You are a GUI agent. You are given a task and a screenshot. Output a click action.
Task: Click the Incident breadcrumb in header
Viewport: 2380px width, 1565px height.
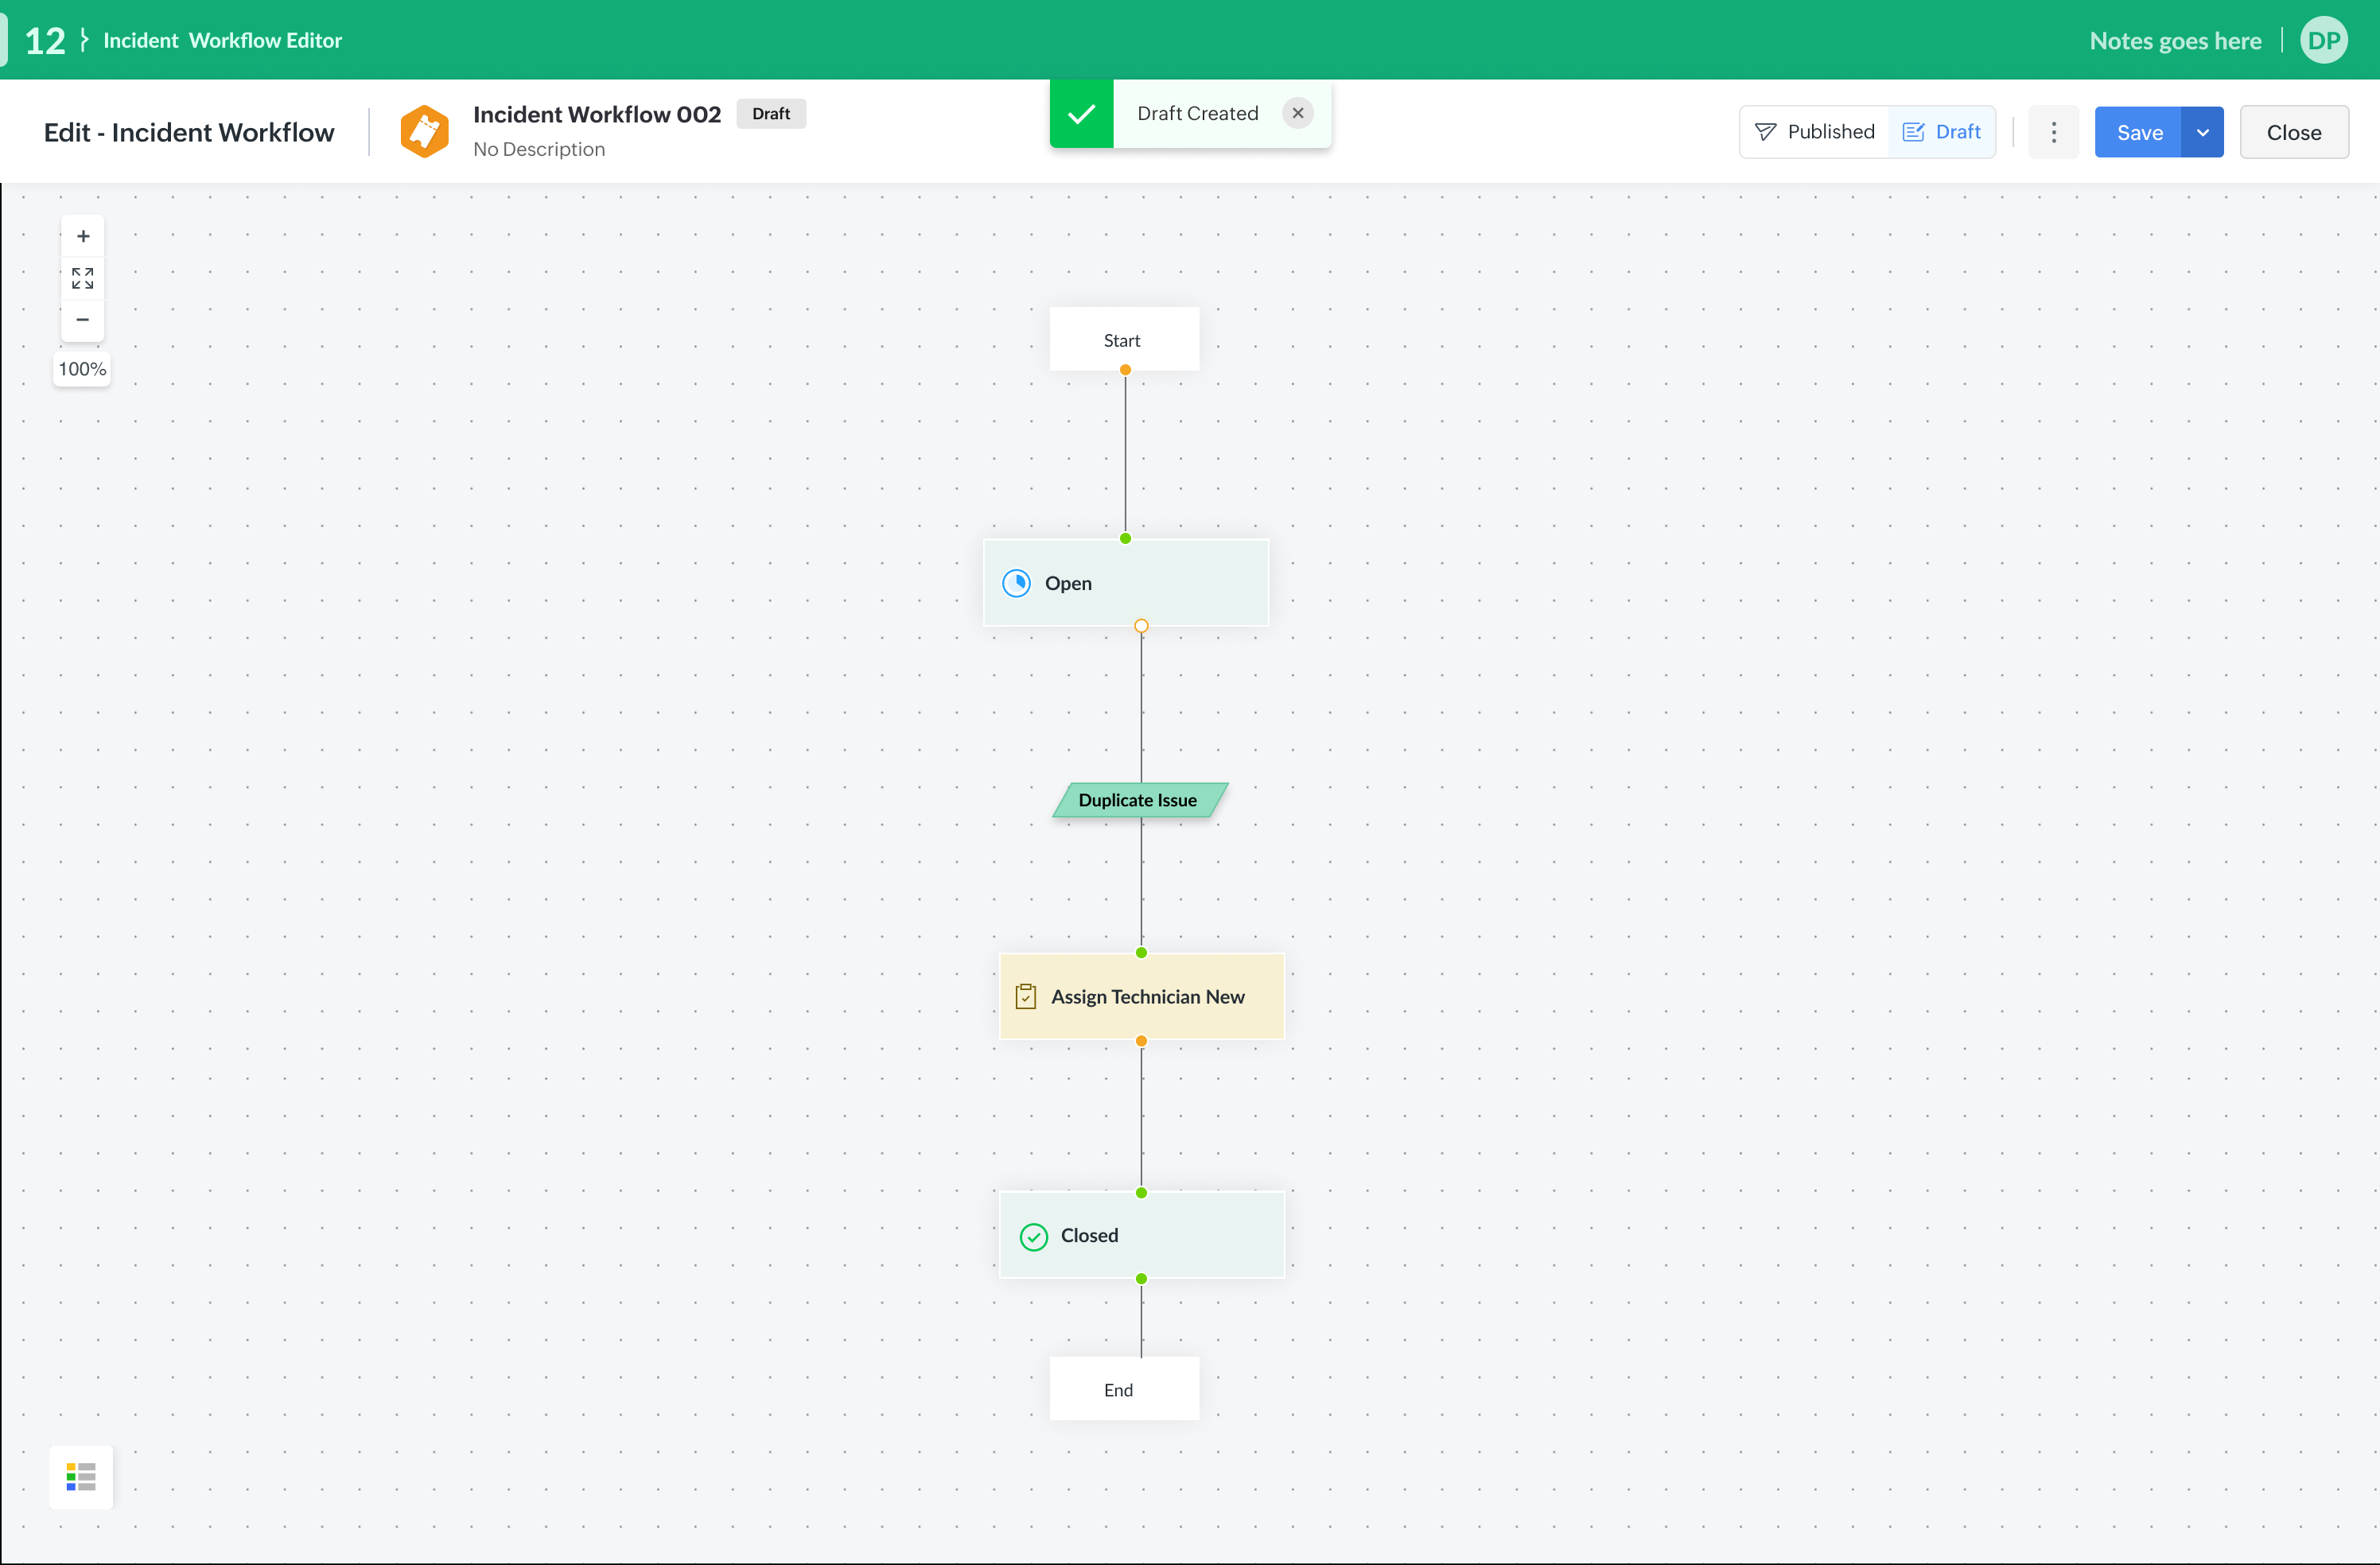coord(140,41)
